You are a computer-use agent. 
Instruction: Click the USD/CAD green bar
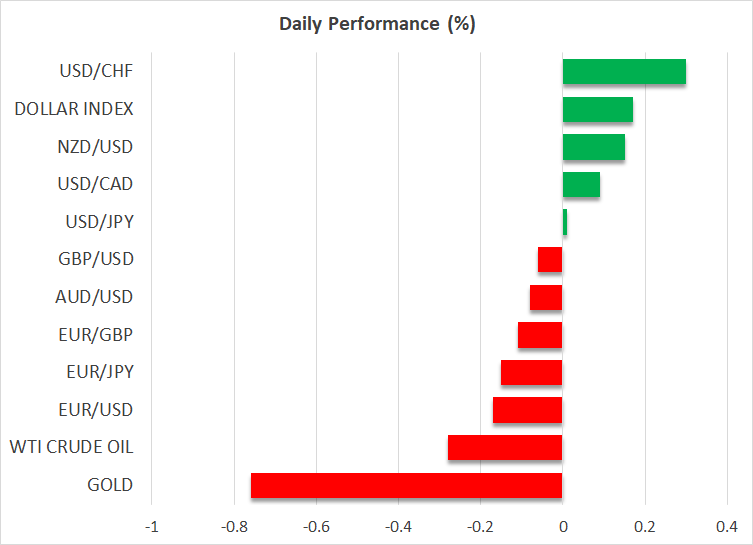click(581, 184)
